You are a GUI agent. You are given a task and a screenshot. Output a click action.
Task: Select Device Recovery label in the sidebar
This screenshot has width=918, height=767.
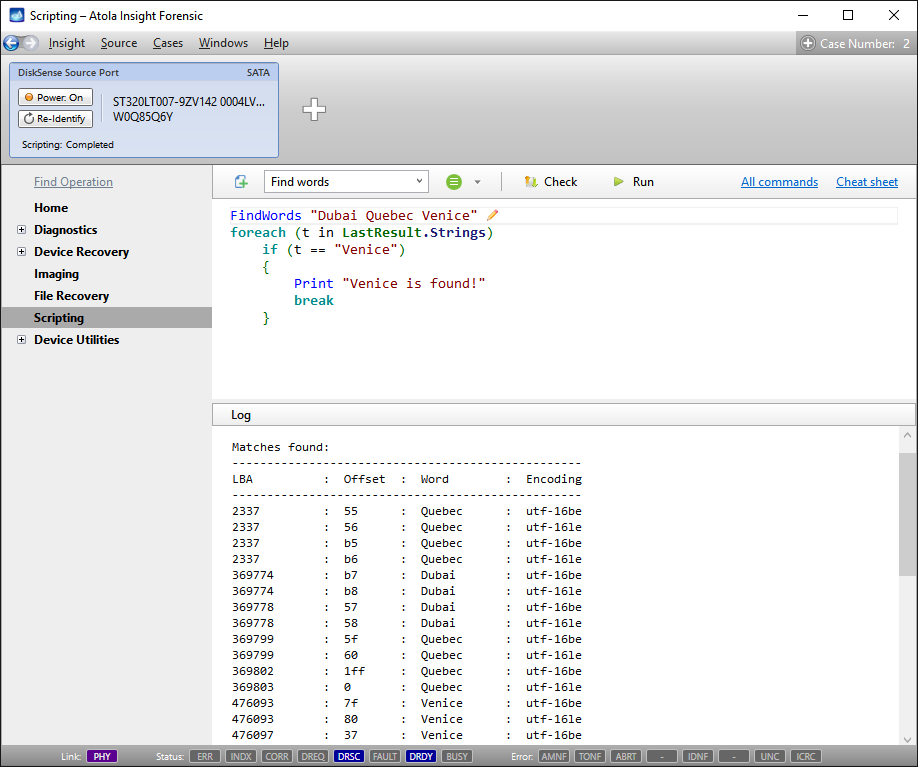pyautogui.click(x=81, y=252)
